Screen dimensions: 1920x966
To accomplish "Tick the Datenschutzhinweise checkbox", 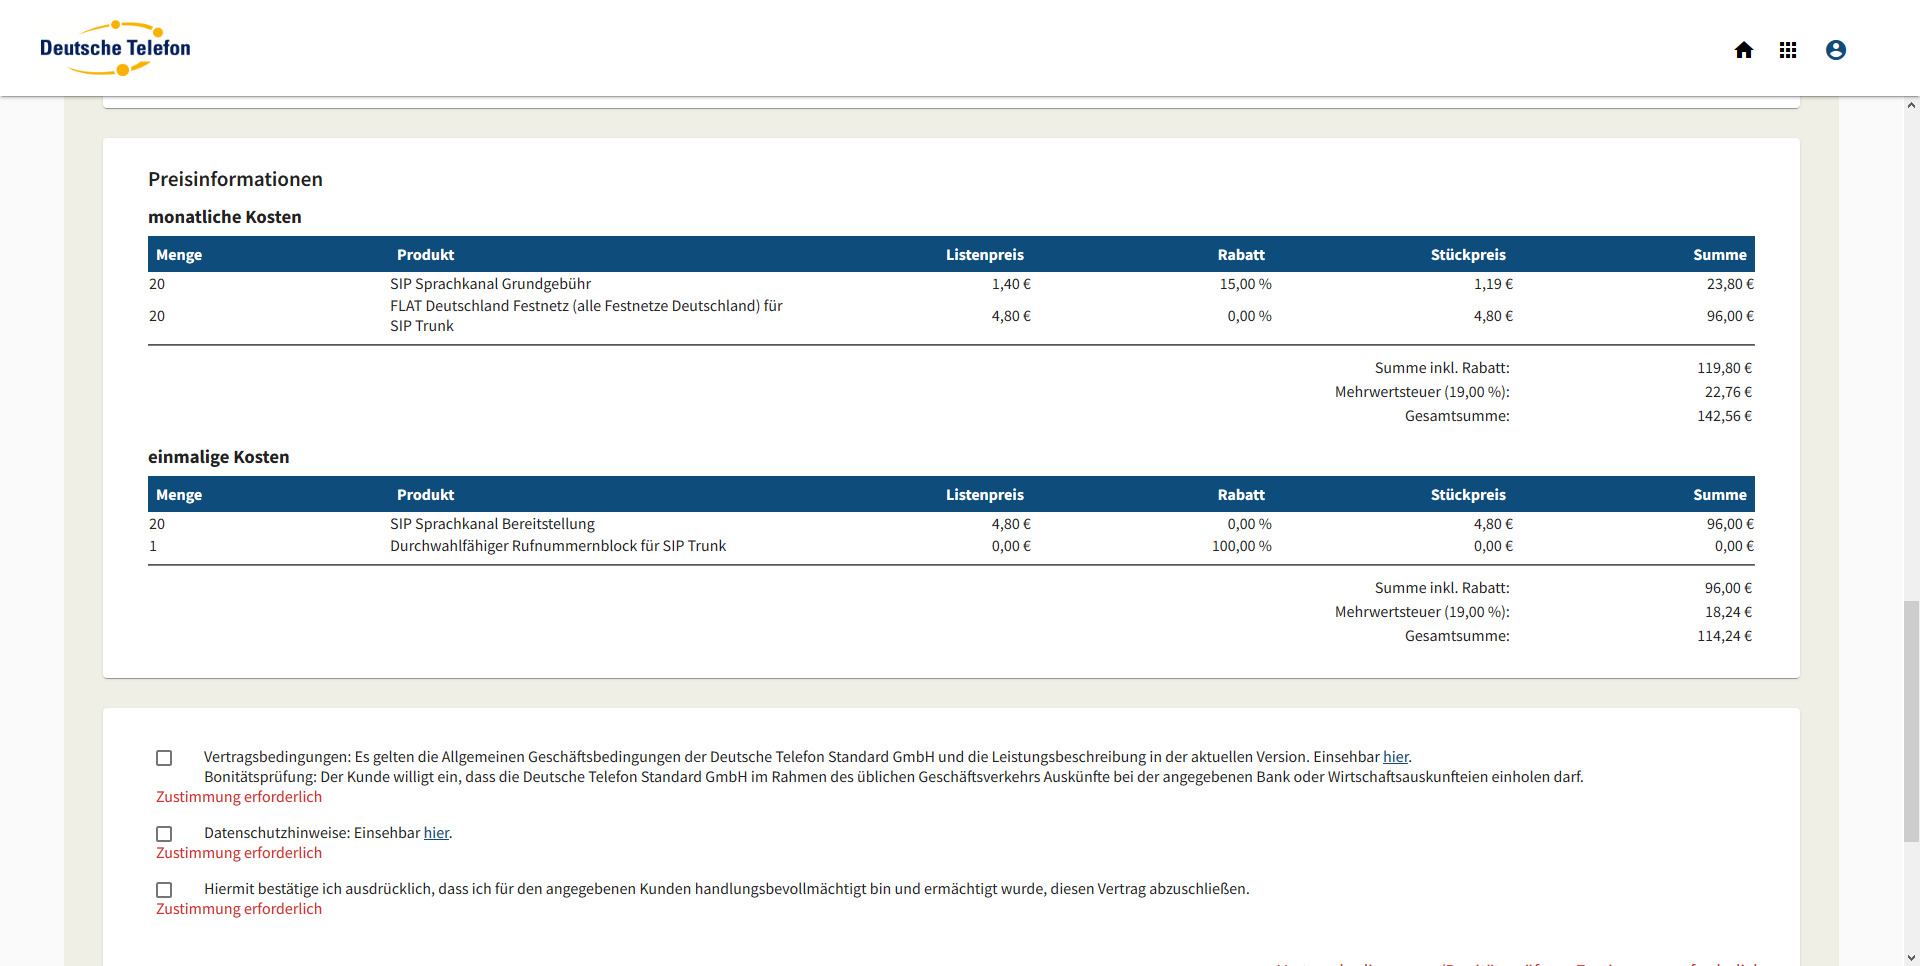I will [x=164, y=834].
